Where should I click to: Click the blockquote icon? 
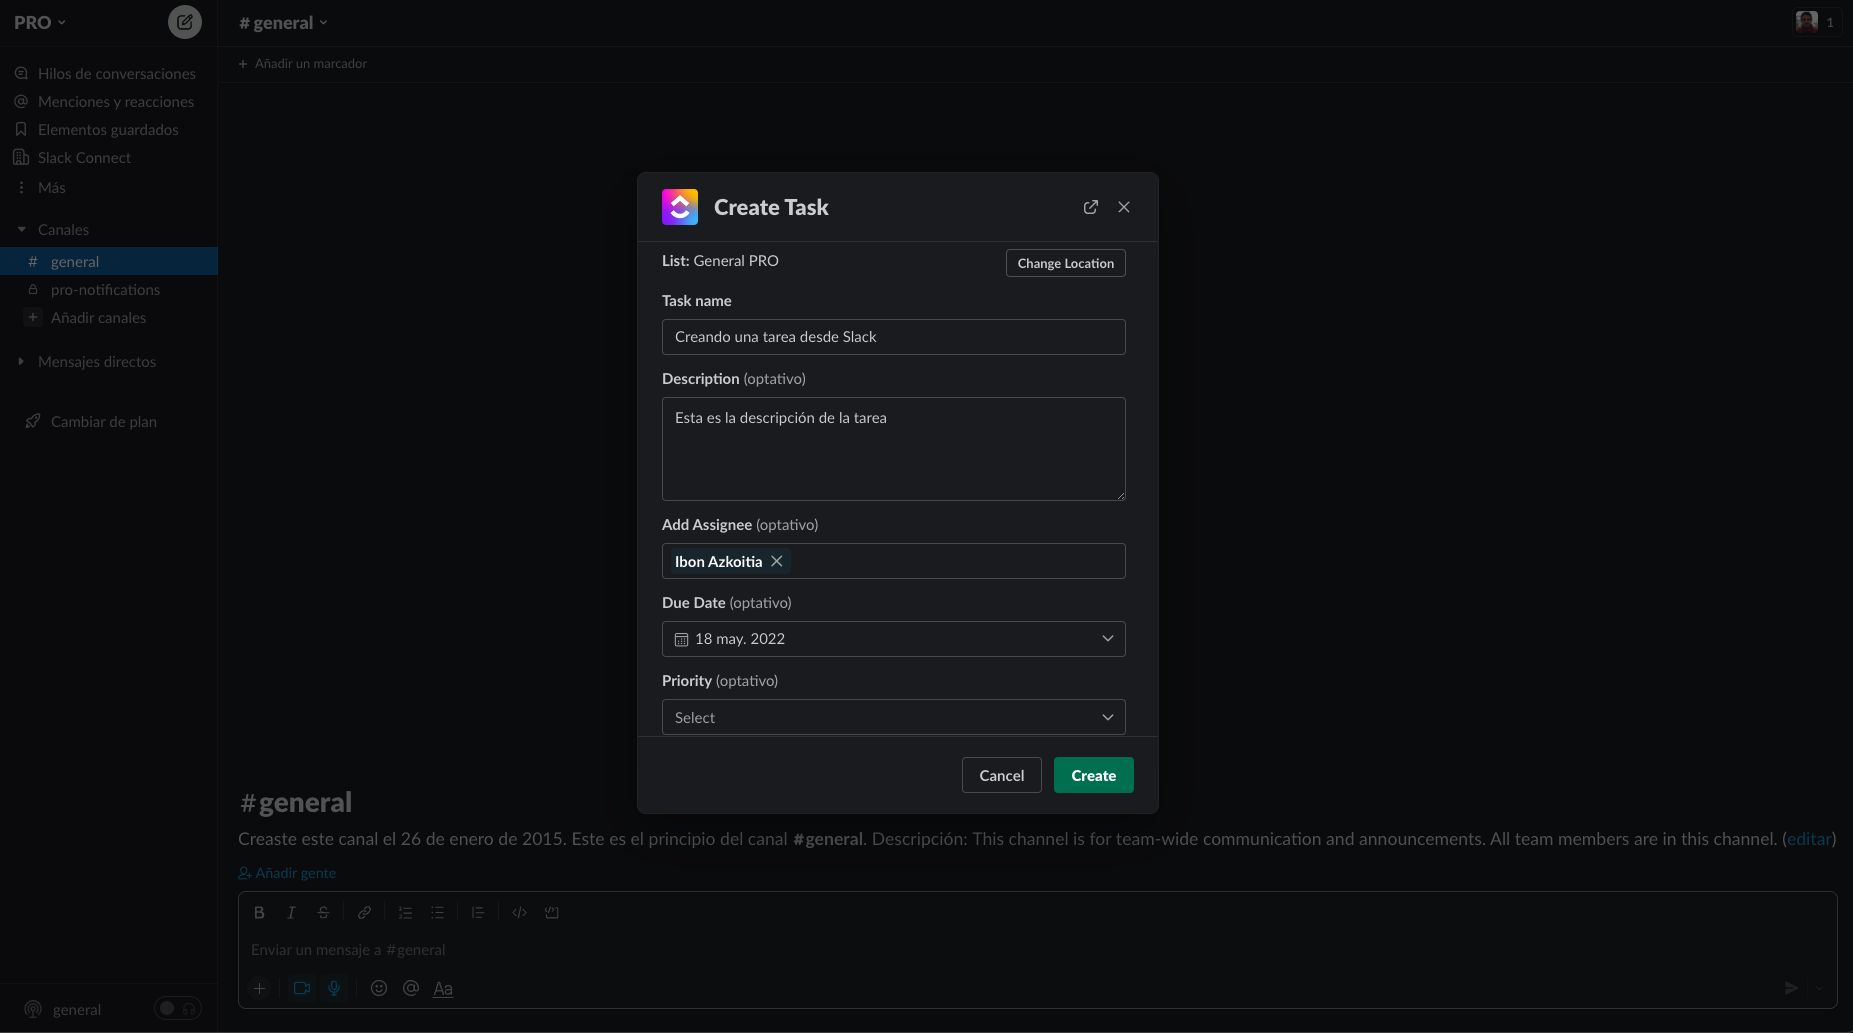[478, 912]
